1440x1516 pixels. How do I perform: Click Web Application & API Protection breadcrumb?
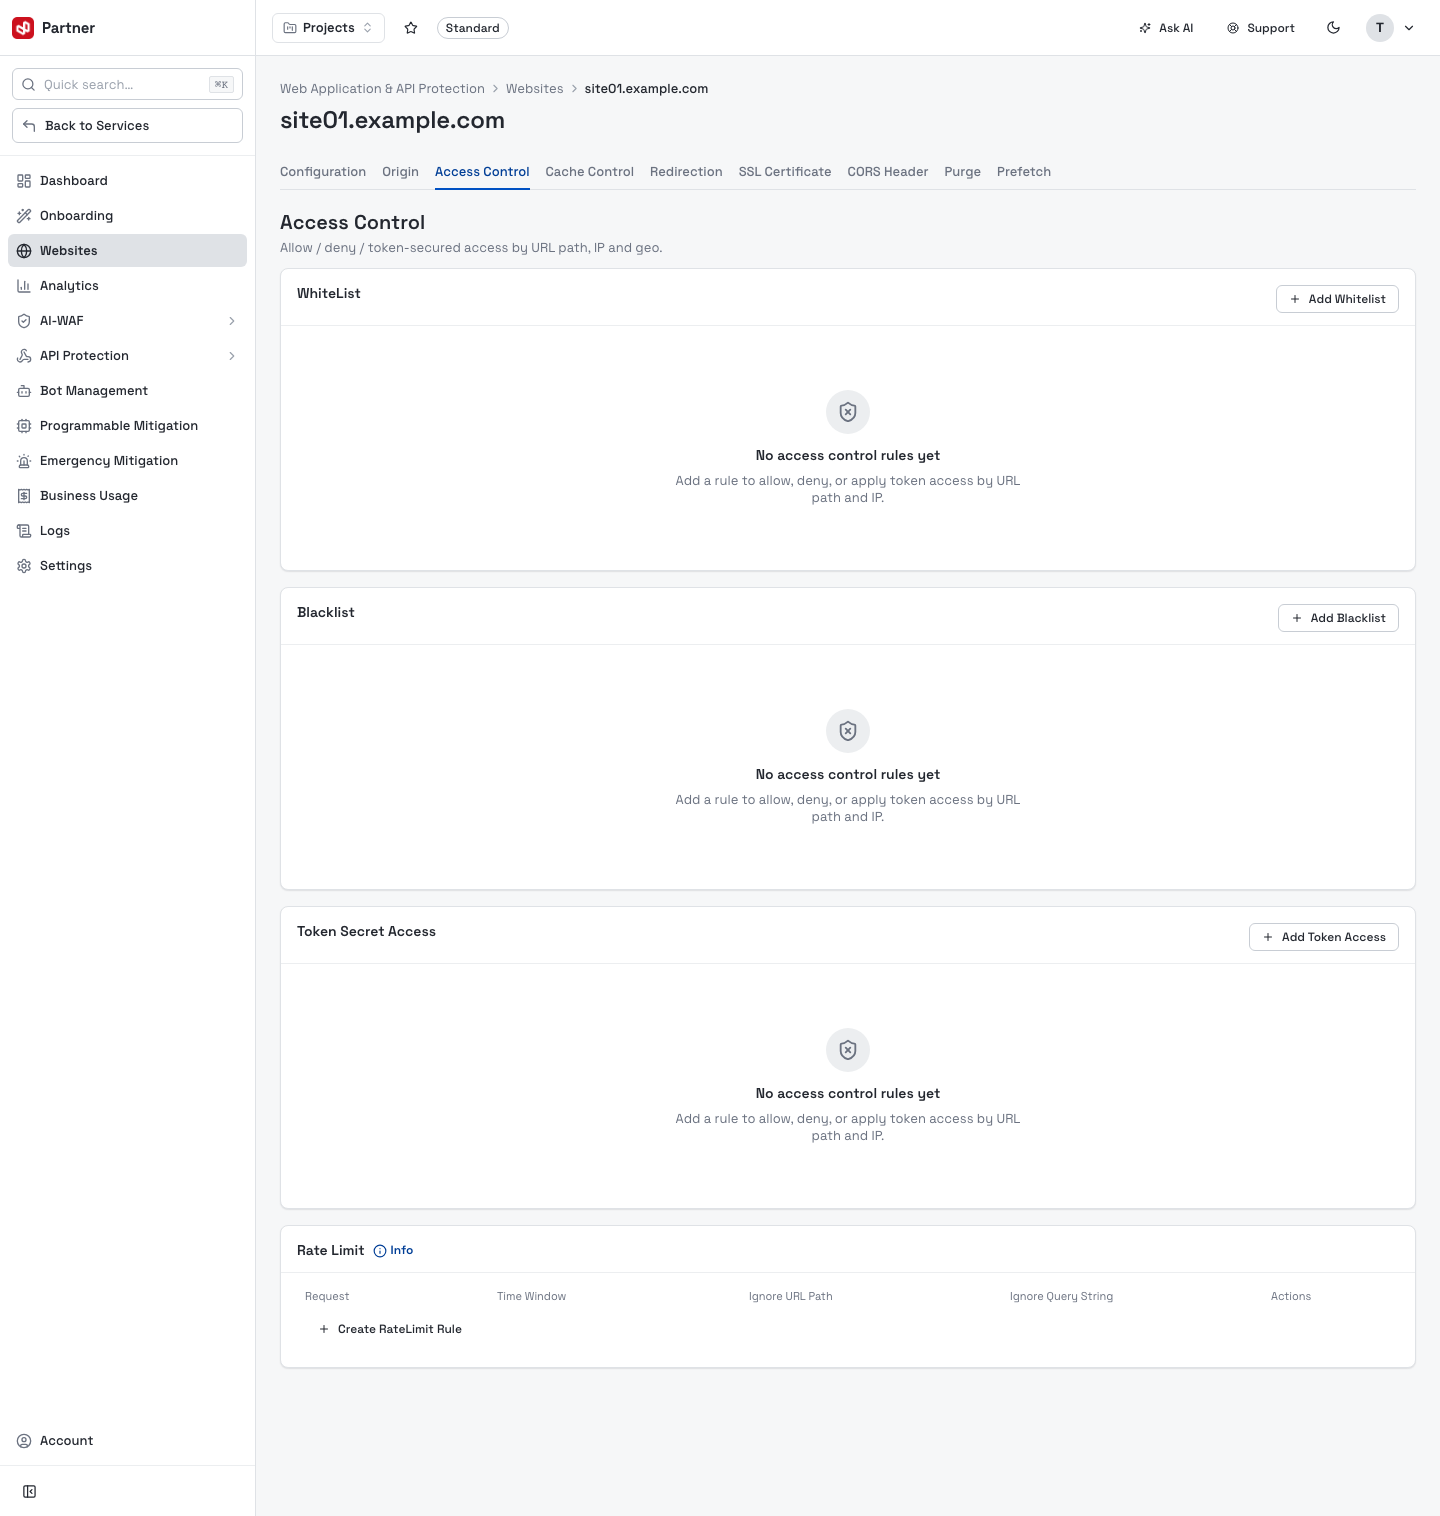click(x=382, y=89)
